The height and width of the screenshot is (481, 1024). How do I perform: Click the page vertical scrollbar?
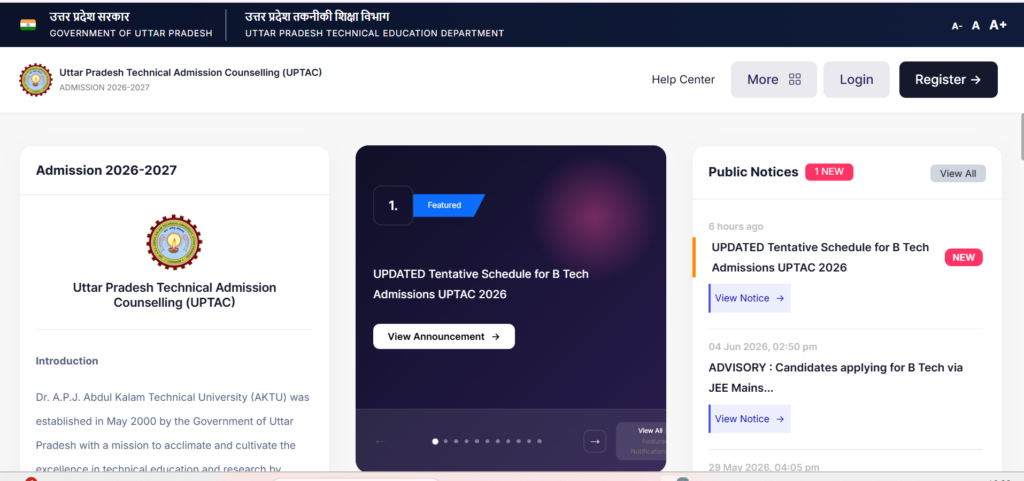pos(1021,137)
